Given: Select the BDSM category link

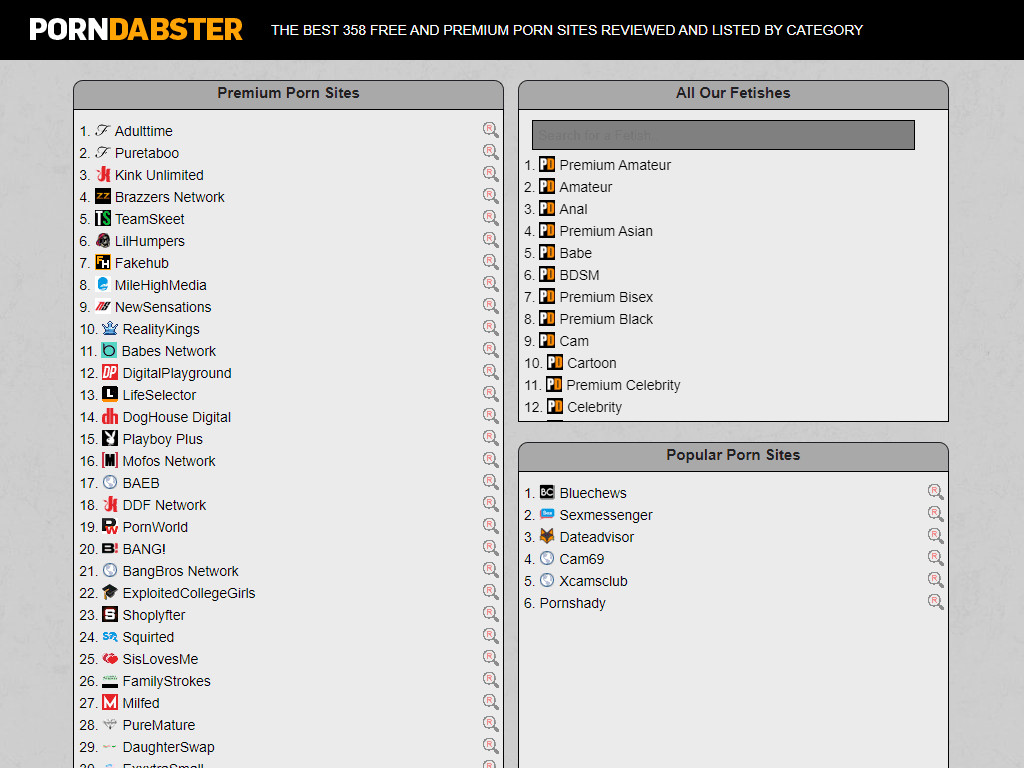Looking at the screenshot, I should pyautogui.click(x=579, y=275).
